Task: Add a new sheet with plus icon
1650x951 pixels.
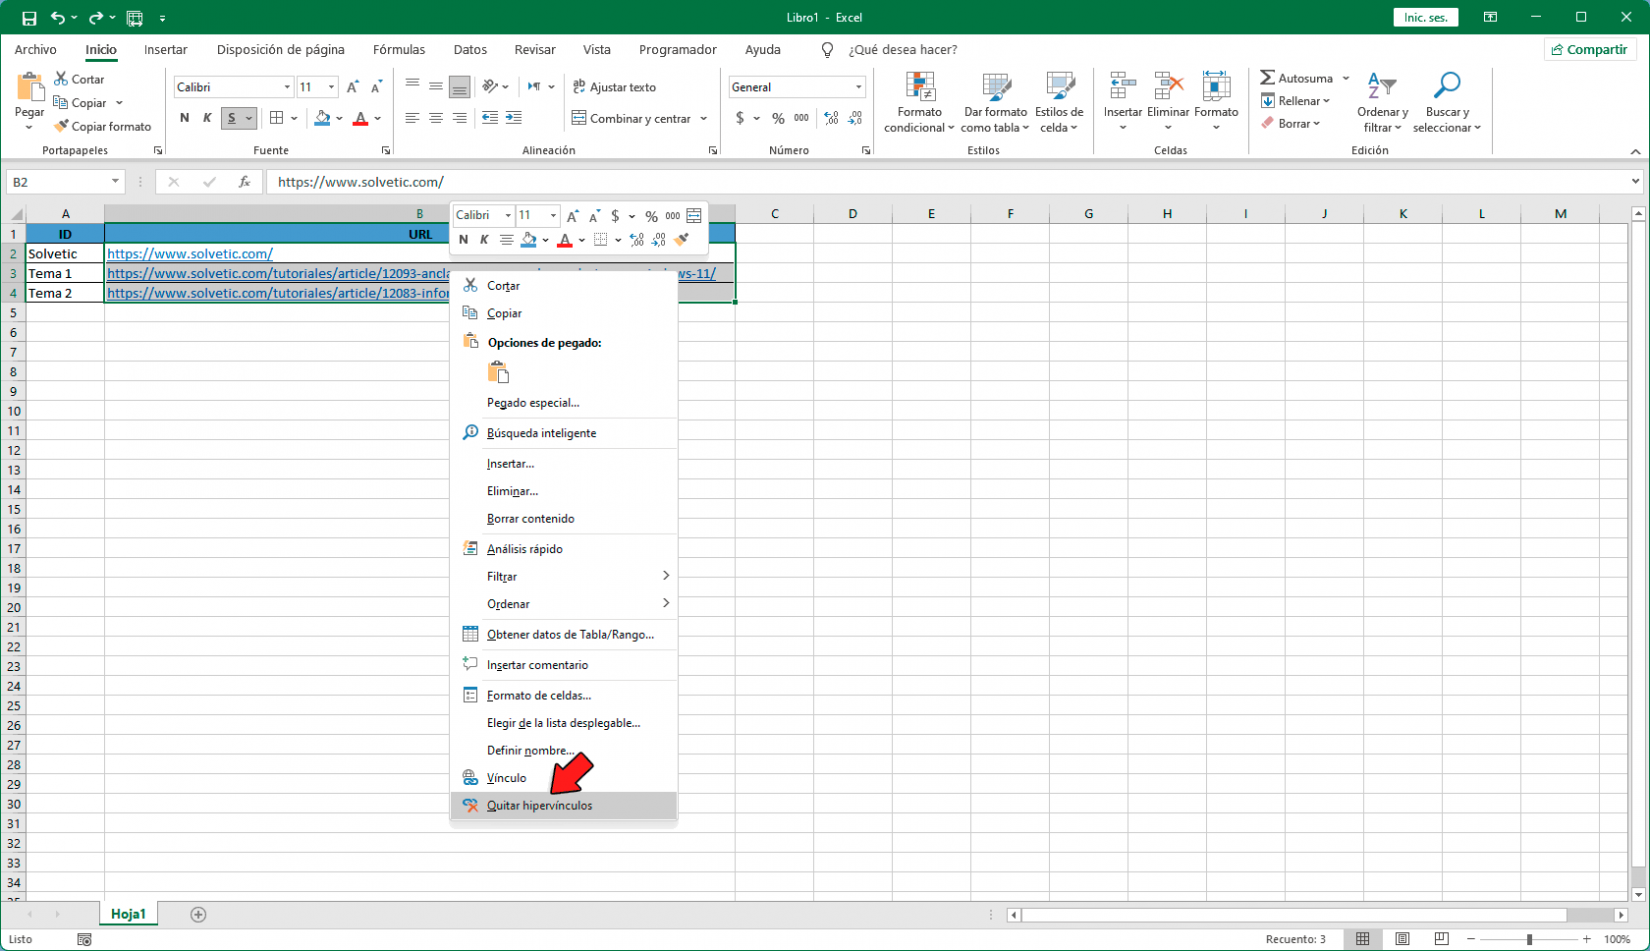Action: pos(198,914)
